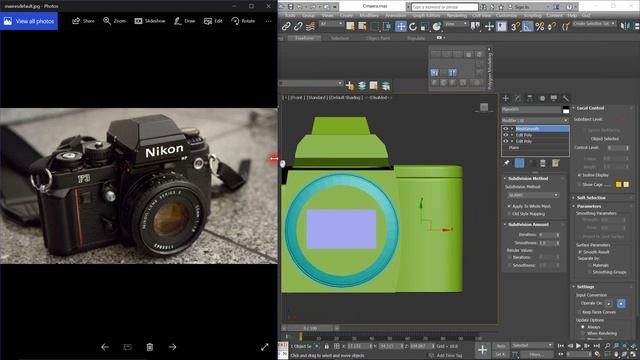Click the Bind to Space Warp icon

pyautogui.click(x=311, y=27)
